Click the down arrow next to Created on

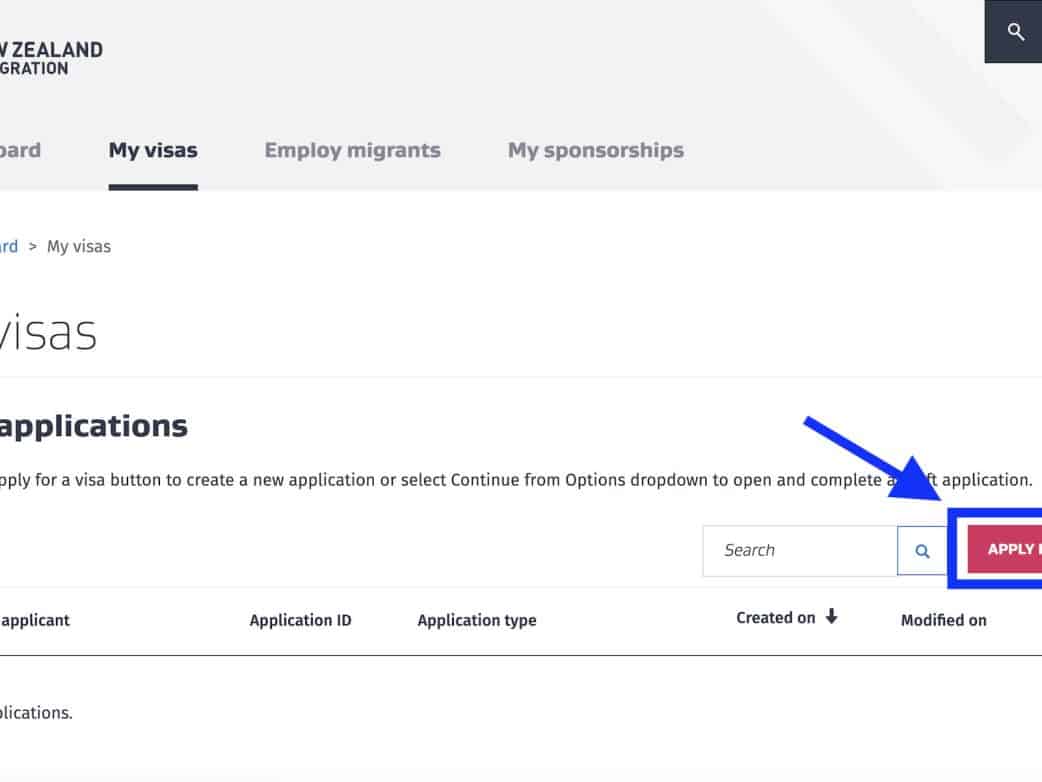pos(831,618)
